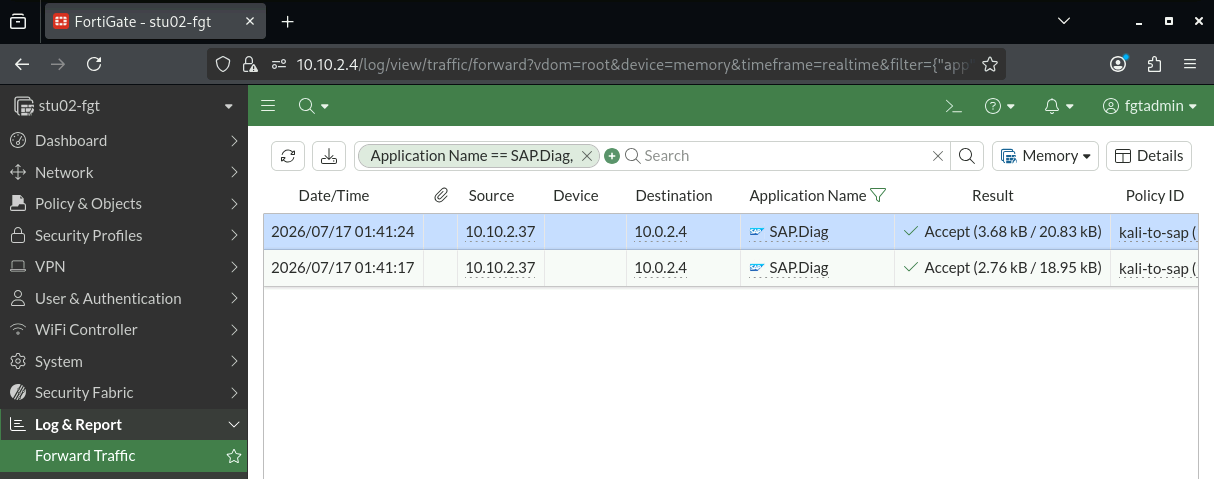1214x479 pixels.
Task: Toggle the hamburger navigation menu icon
Action: pos(268,106)
